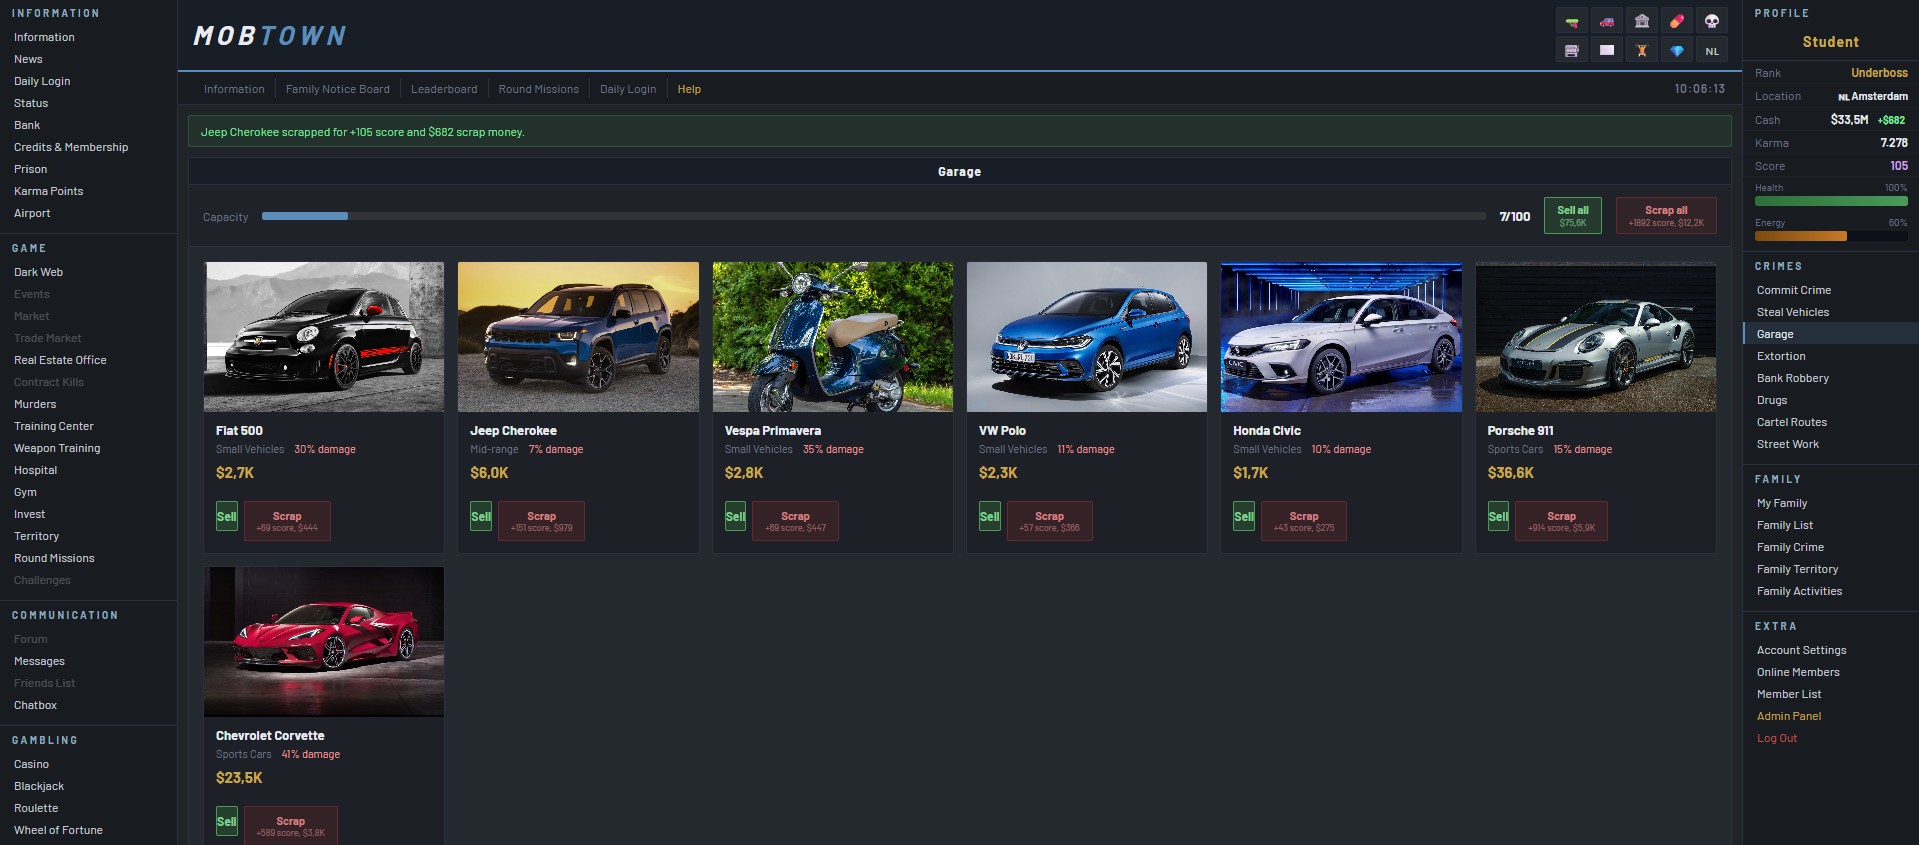1919x845 pixels.
Task: Click the red car shortcut icon
Action: tap(1606, 21)
